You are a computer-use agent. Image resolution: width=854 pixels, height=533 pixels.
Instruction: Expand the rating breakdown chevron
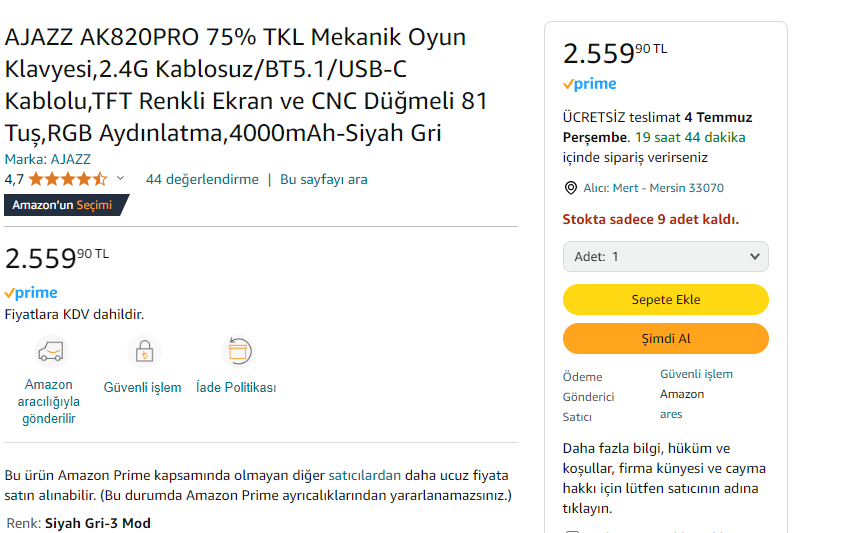(121, 179)
